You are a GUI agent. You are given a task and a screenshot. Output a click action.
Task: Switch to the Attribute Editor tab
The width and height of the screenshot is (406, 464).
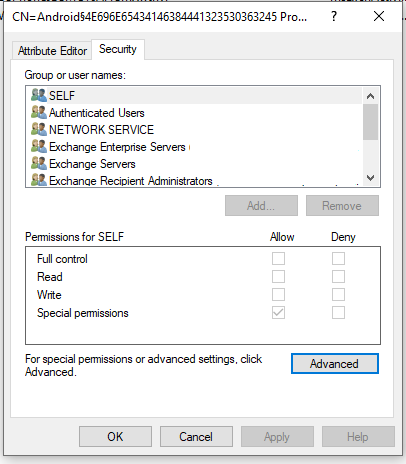(x=52, y=51)
